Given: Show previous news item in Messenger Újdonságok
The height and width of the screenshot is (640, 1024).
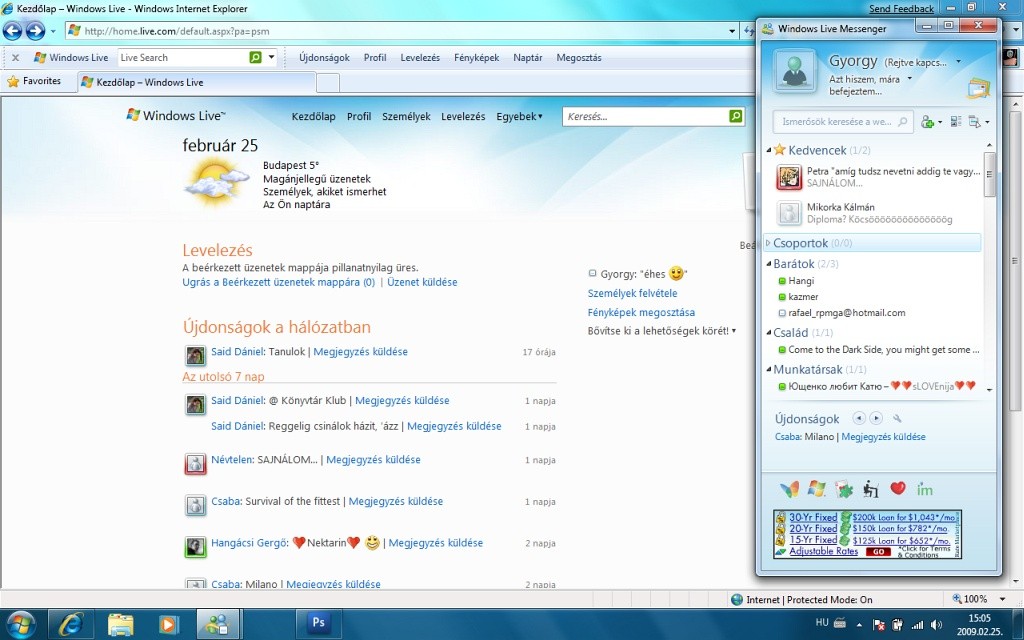Looking at the screenshot, I should (859, 419).
